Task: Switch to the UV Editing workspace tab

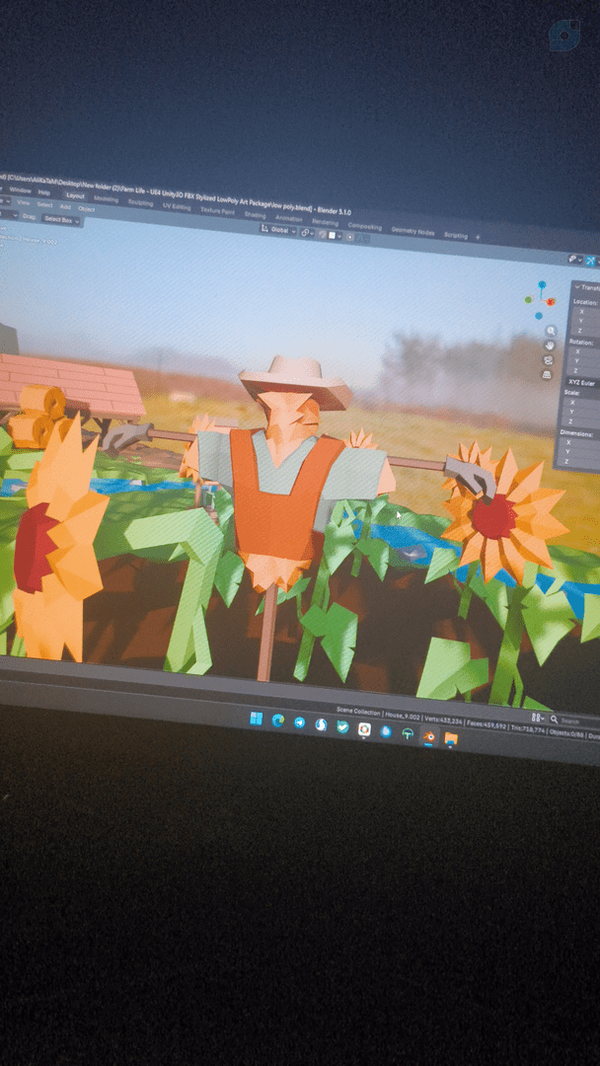Action: pyautogui.click(x=177, y=206)
